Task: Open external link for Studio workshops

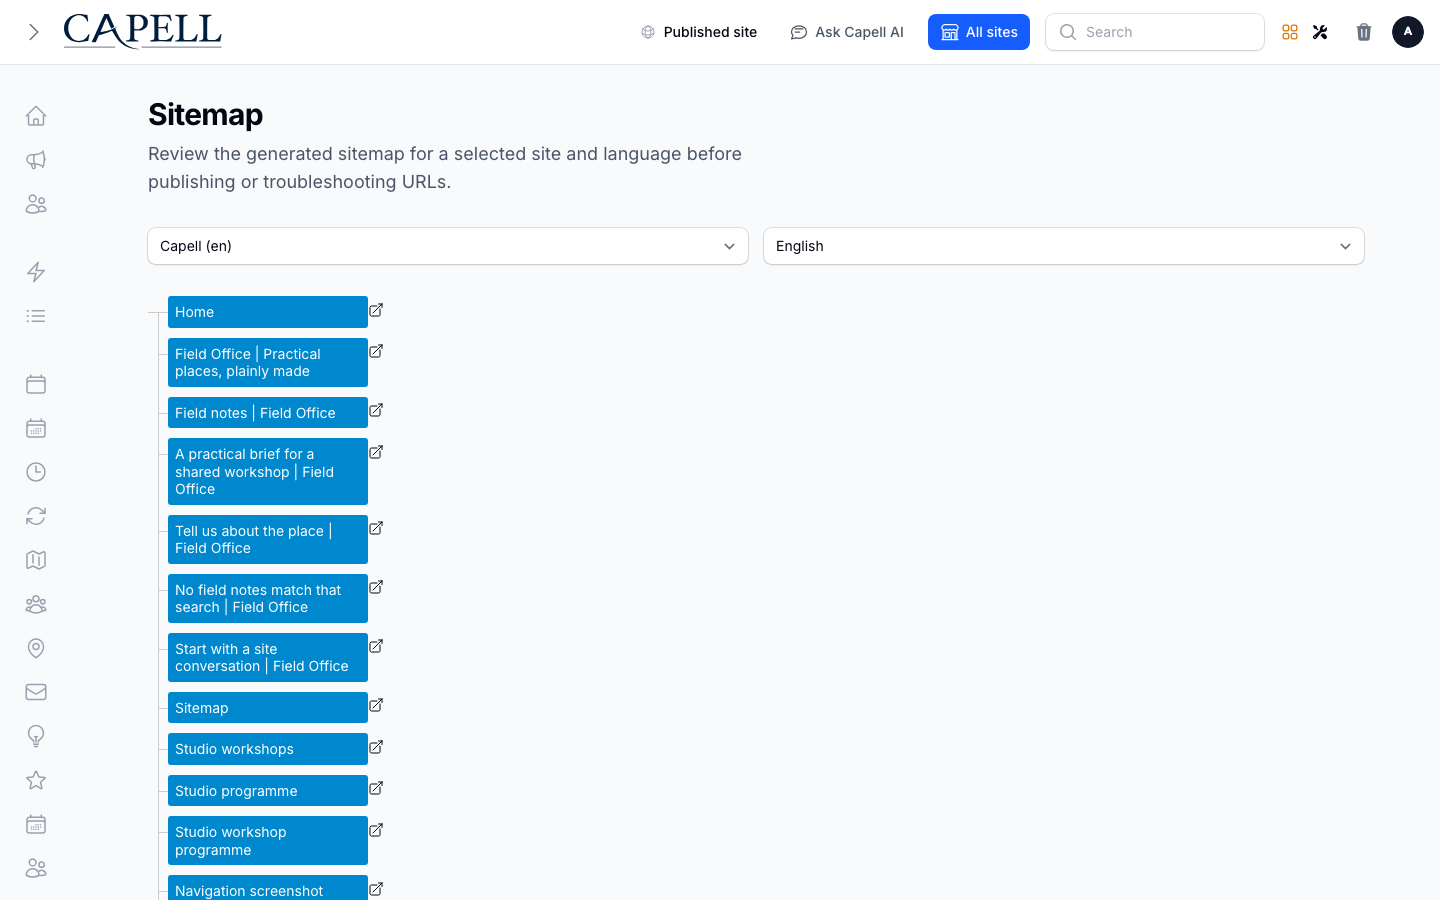Action: (376, 747)
